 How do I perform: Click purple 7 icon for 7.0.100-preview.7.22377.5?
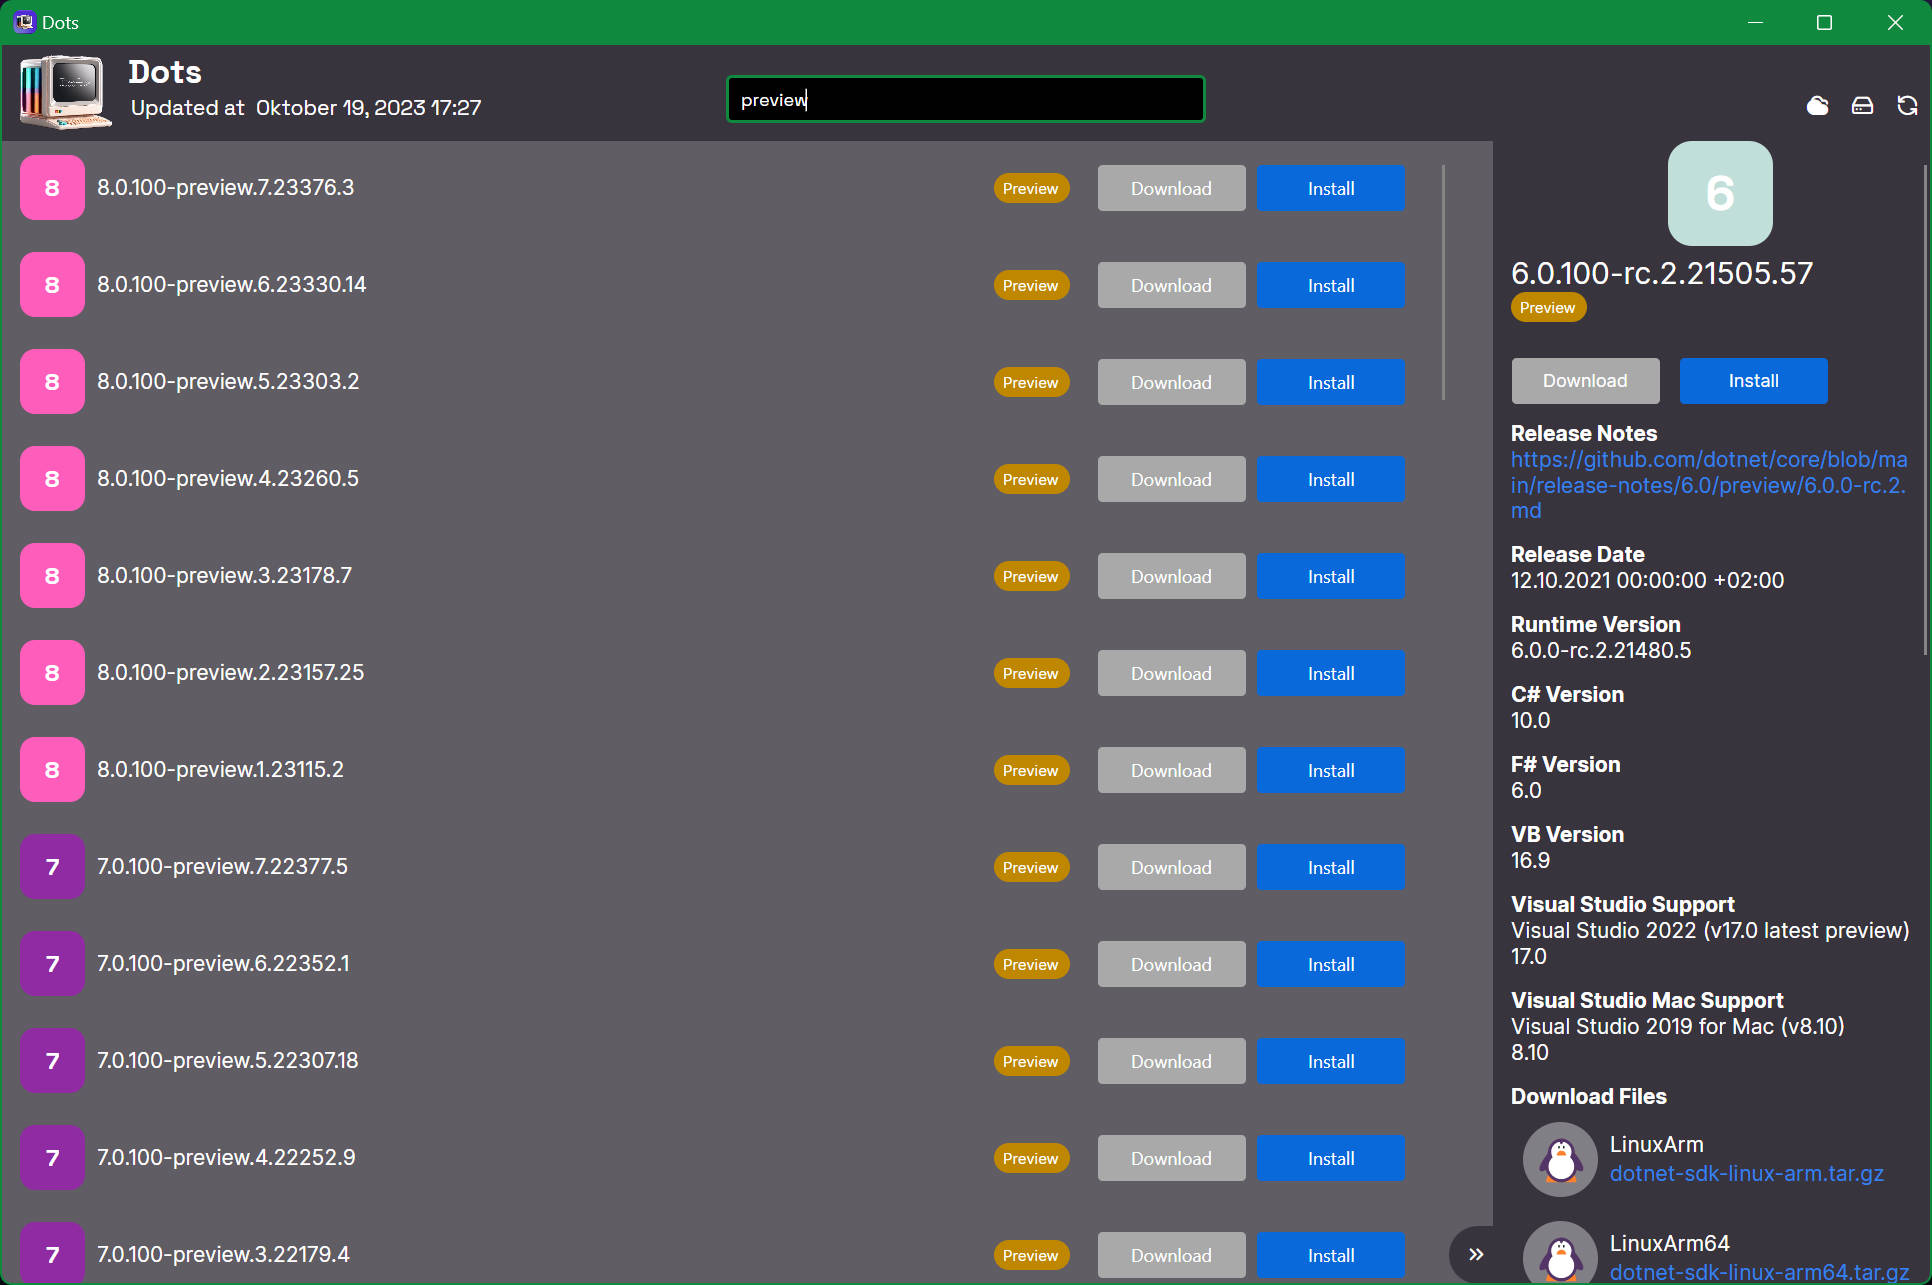pos(52,867)
